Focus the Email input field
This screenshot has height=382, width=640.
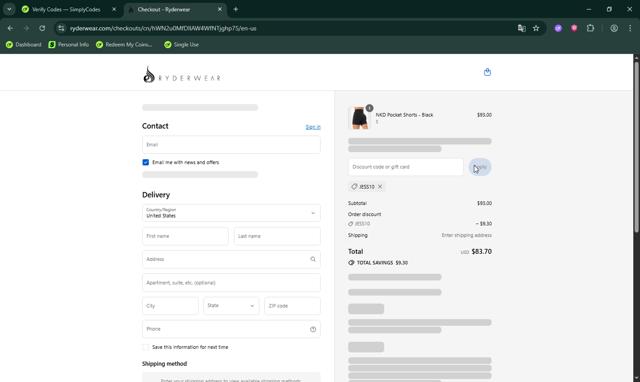231,145
